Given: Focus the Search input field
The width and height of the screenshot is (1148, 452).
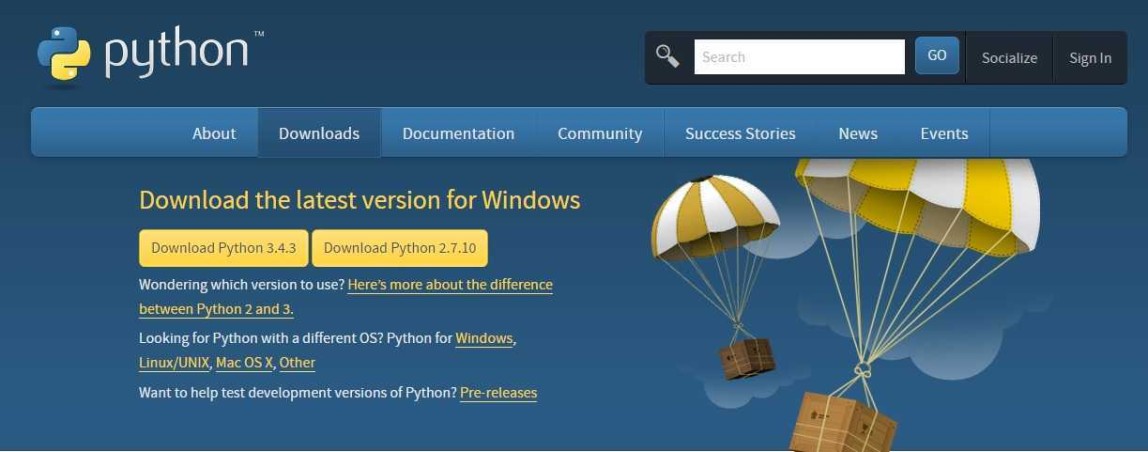Looking at the screenshot, I should pos(800,56).
